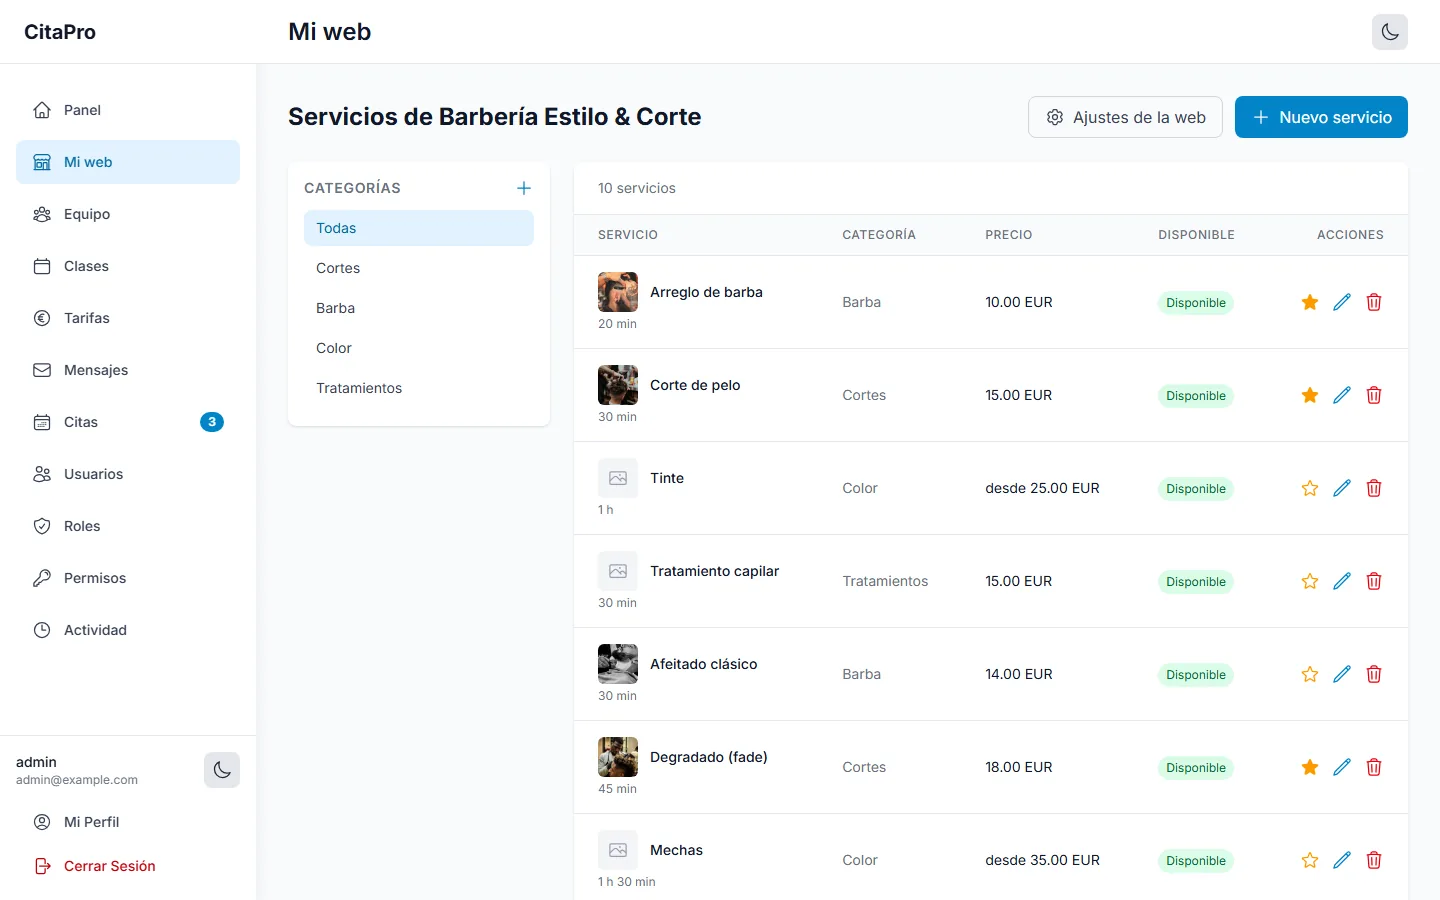Delete the Mechas service
The image size is (1440, 900).
1374,860
